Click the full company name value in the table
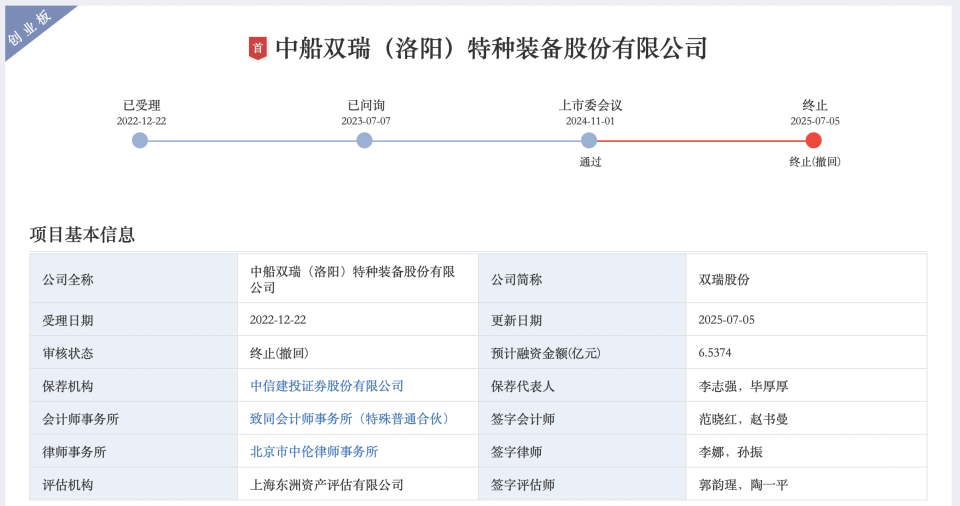The height and width of the screenshot is (506, 960). (x=353, y=279)
